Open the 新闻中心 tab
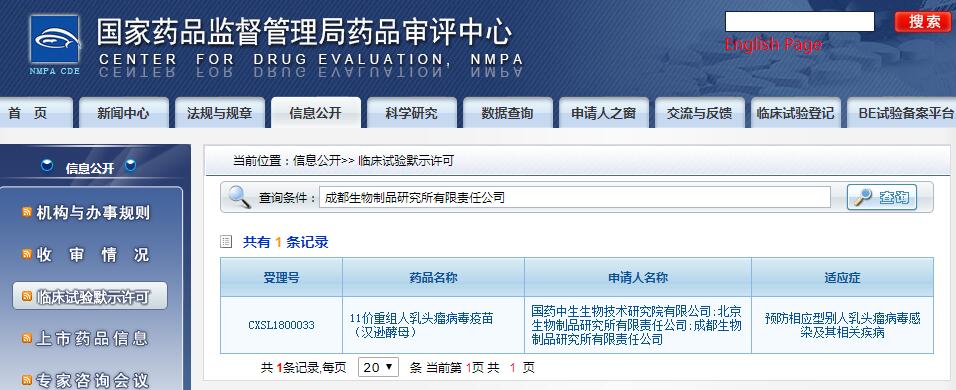The height and width of the screenshot is (390, 956). pyautogui.click(x=124, y=113)
